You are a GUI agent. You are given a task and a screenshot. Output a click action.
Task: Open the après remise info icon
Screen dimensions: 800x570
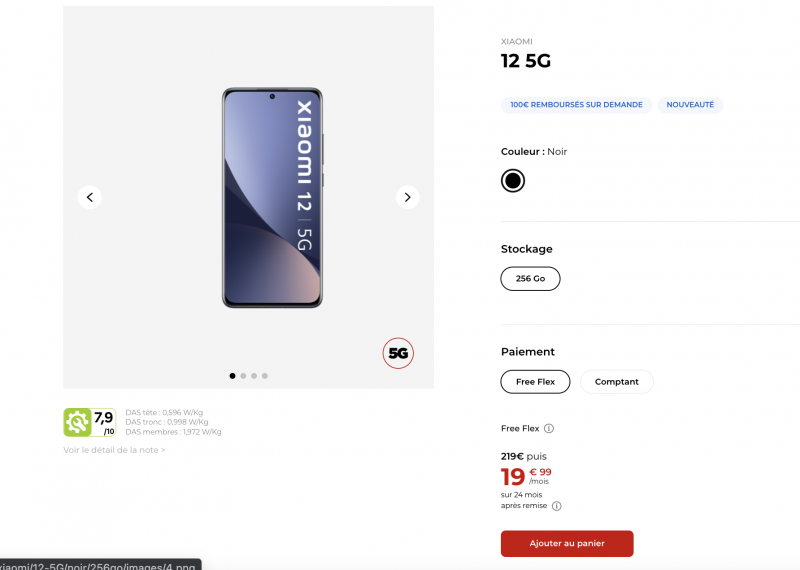click(557, 506)
